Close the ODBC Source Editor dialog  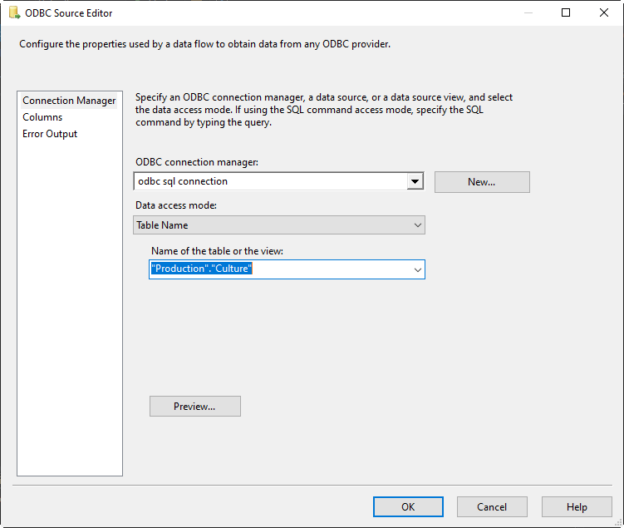(x=604, y=13)
